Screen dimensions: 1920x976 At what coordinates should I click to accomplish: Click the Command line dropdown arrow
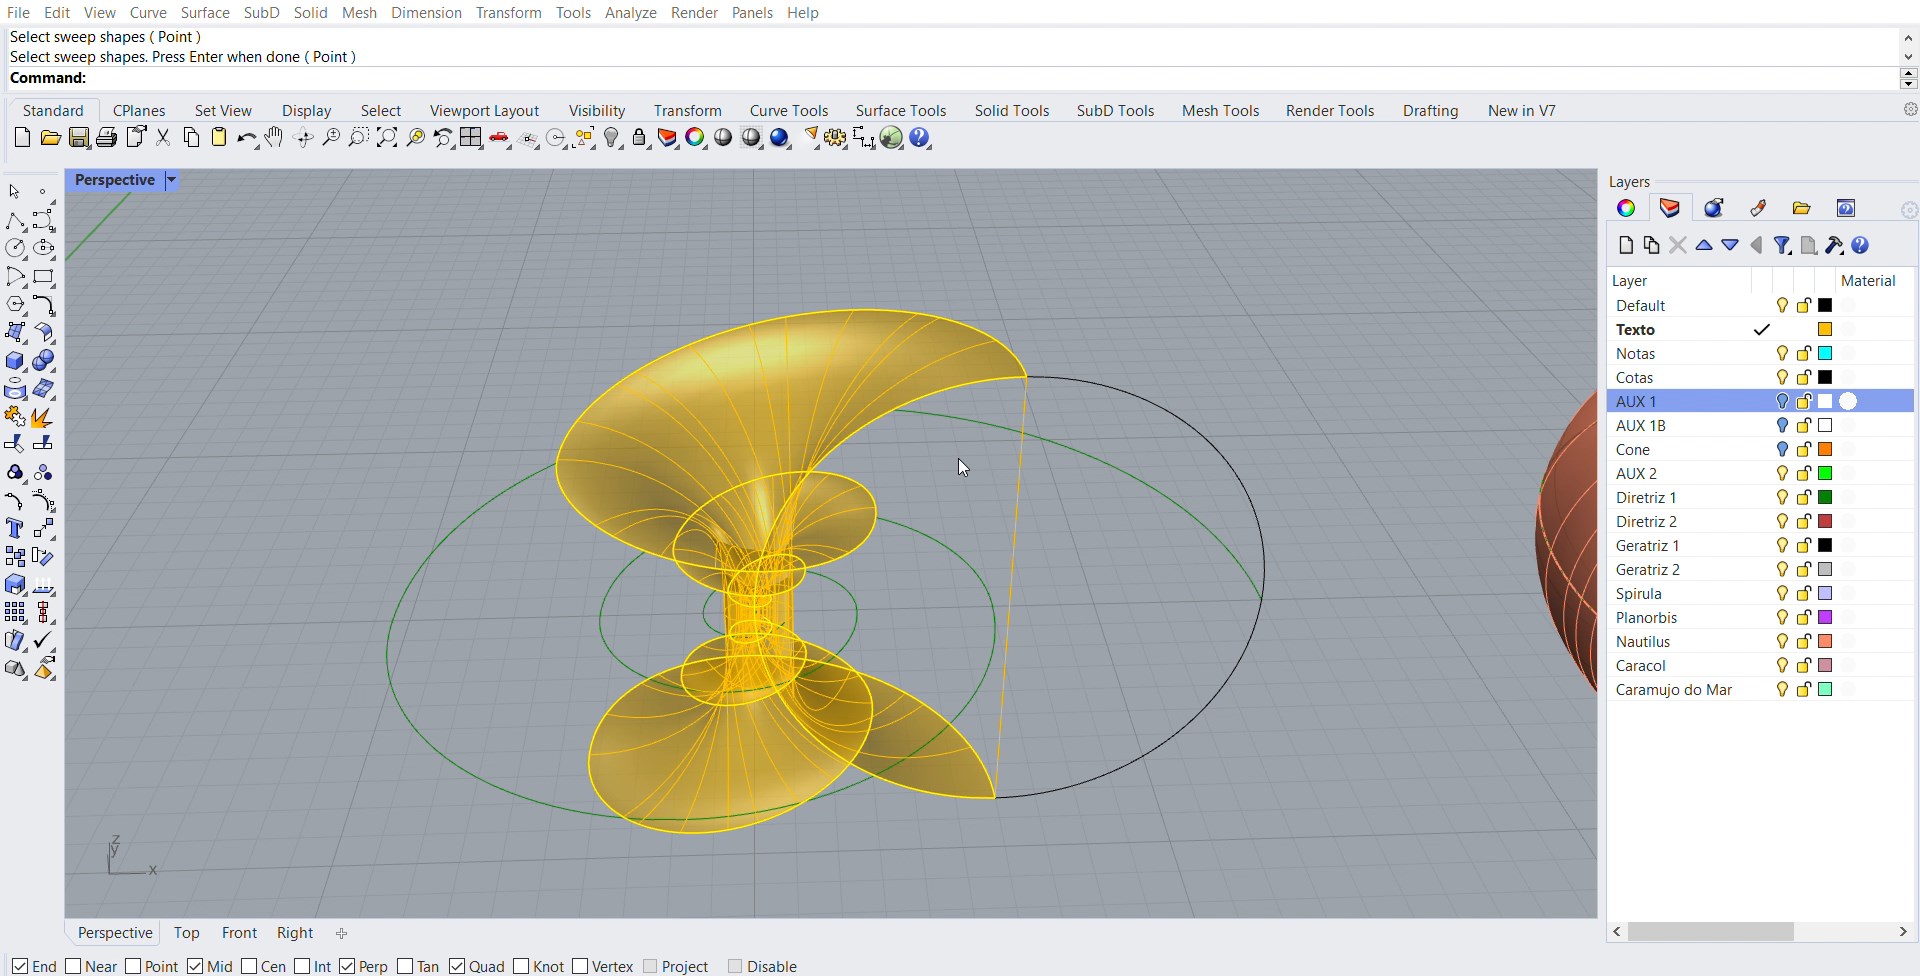(1908, 83)
